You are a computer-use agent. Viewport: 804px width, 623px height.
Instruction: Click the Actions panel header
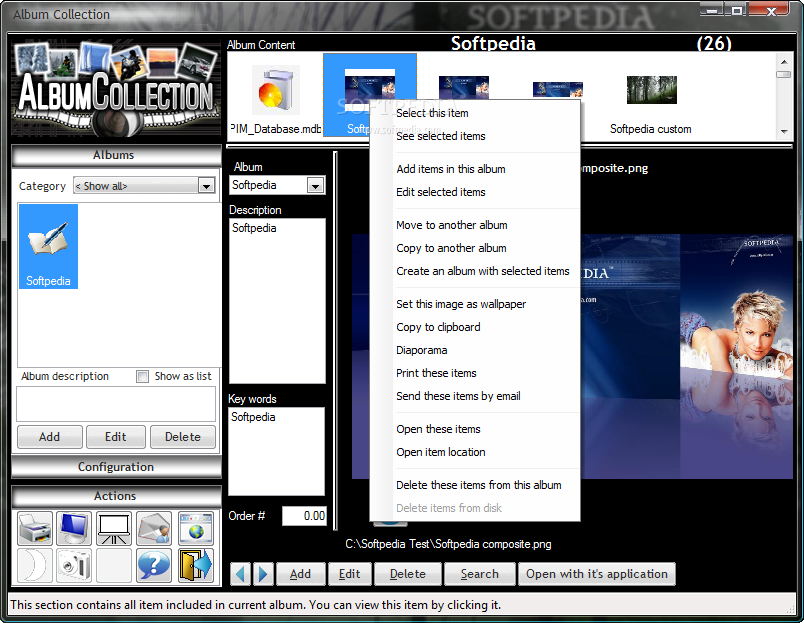(116, 496)
